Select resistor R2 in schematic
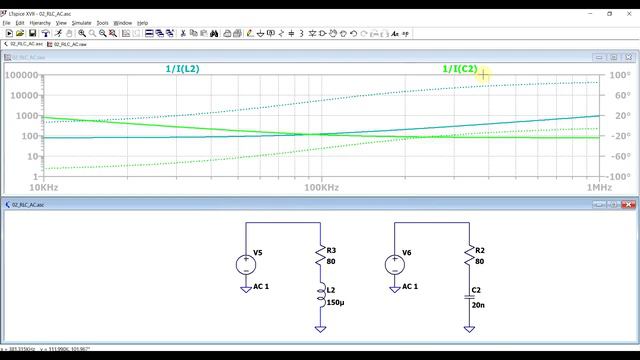 coord(469,256)
